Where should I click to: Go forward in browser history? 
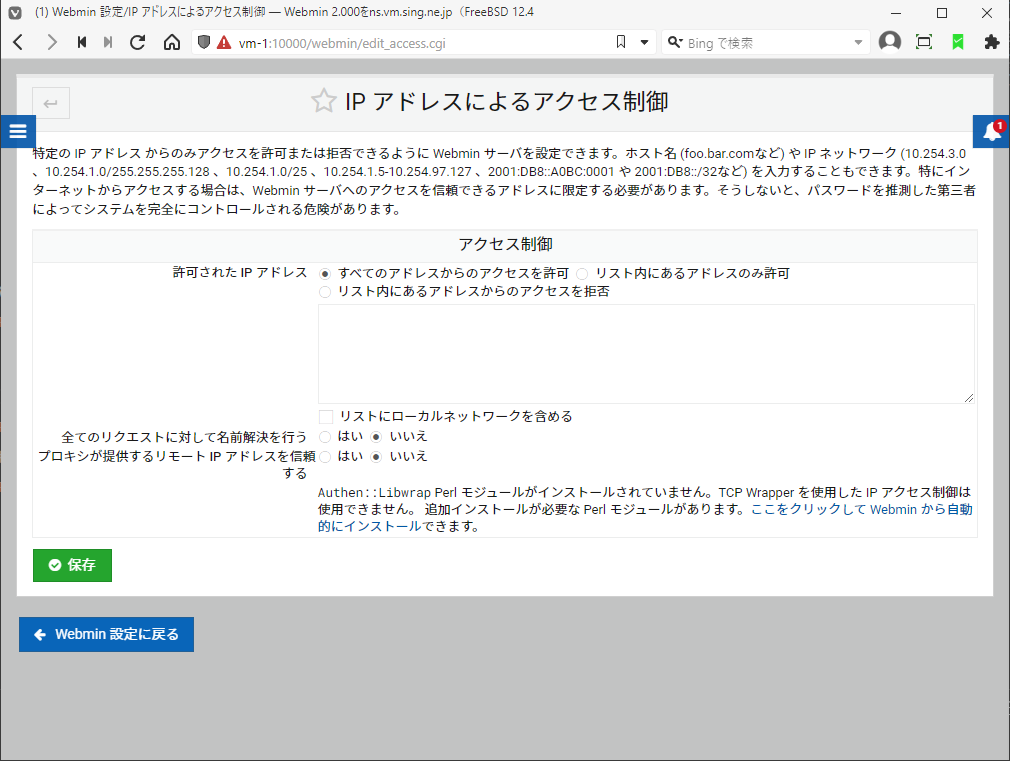pyautogui.click(x=52, y=43)
